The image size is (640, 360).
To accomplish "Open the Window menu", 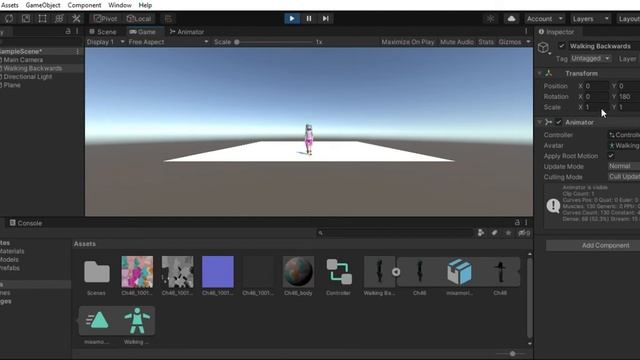I will (x=120, y=5).
